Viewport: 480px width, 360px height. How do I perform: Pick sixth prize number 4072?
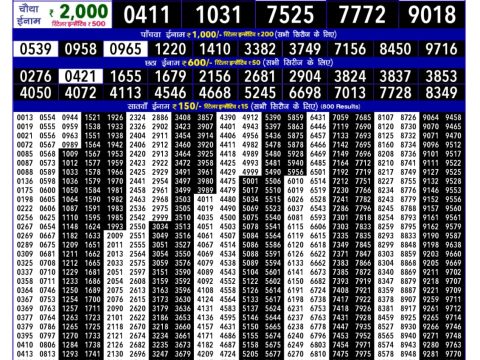click(81, 93)
